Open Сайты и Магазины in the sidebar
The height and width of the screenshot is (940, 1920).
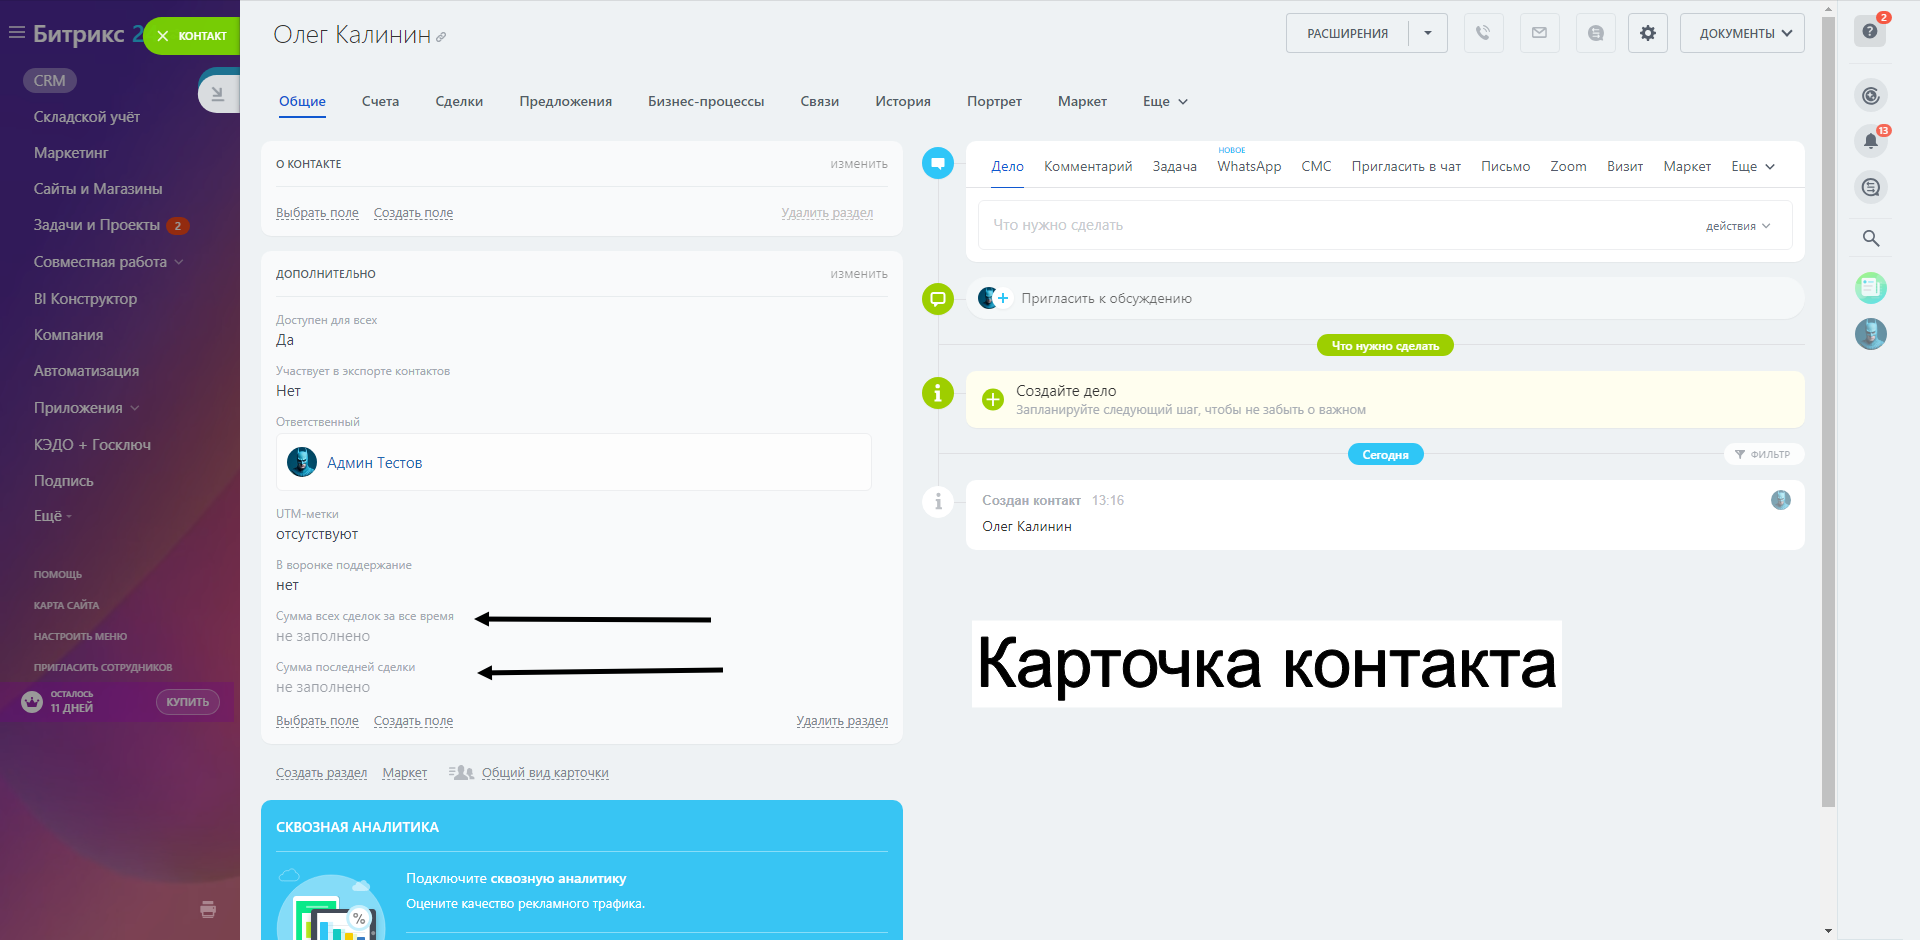click(98, 189)
